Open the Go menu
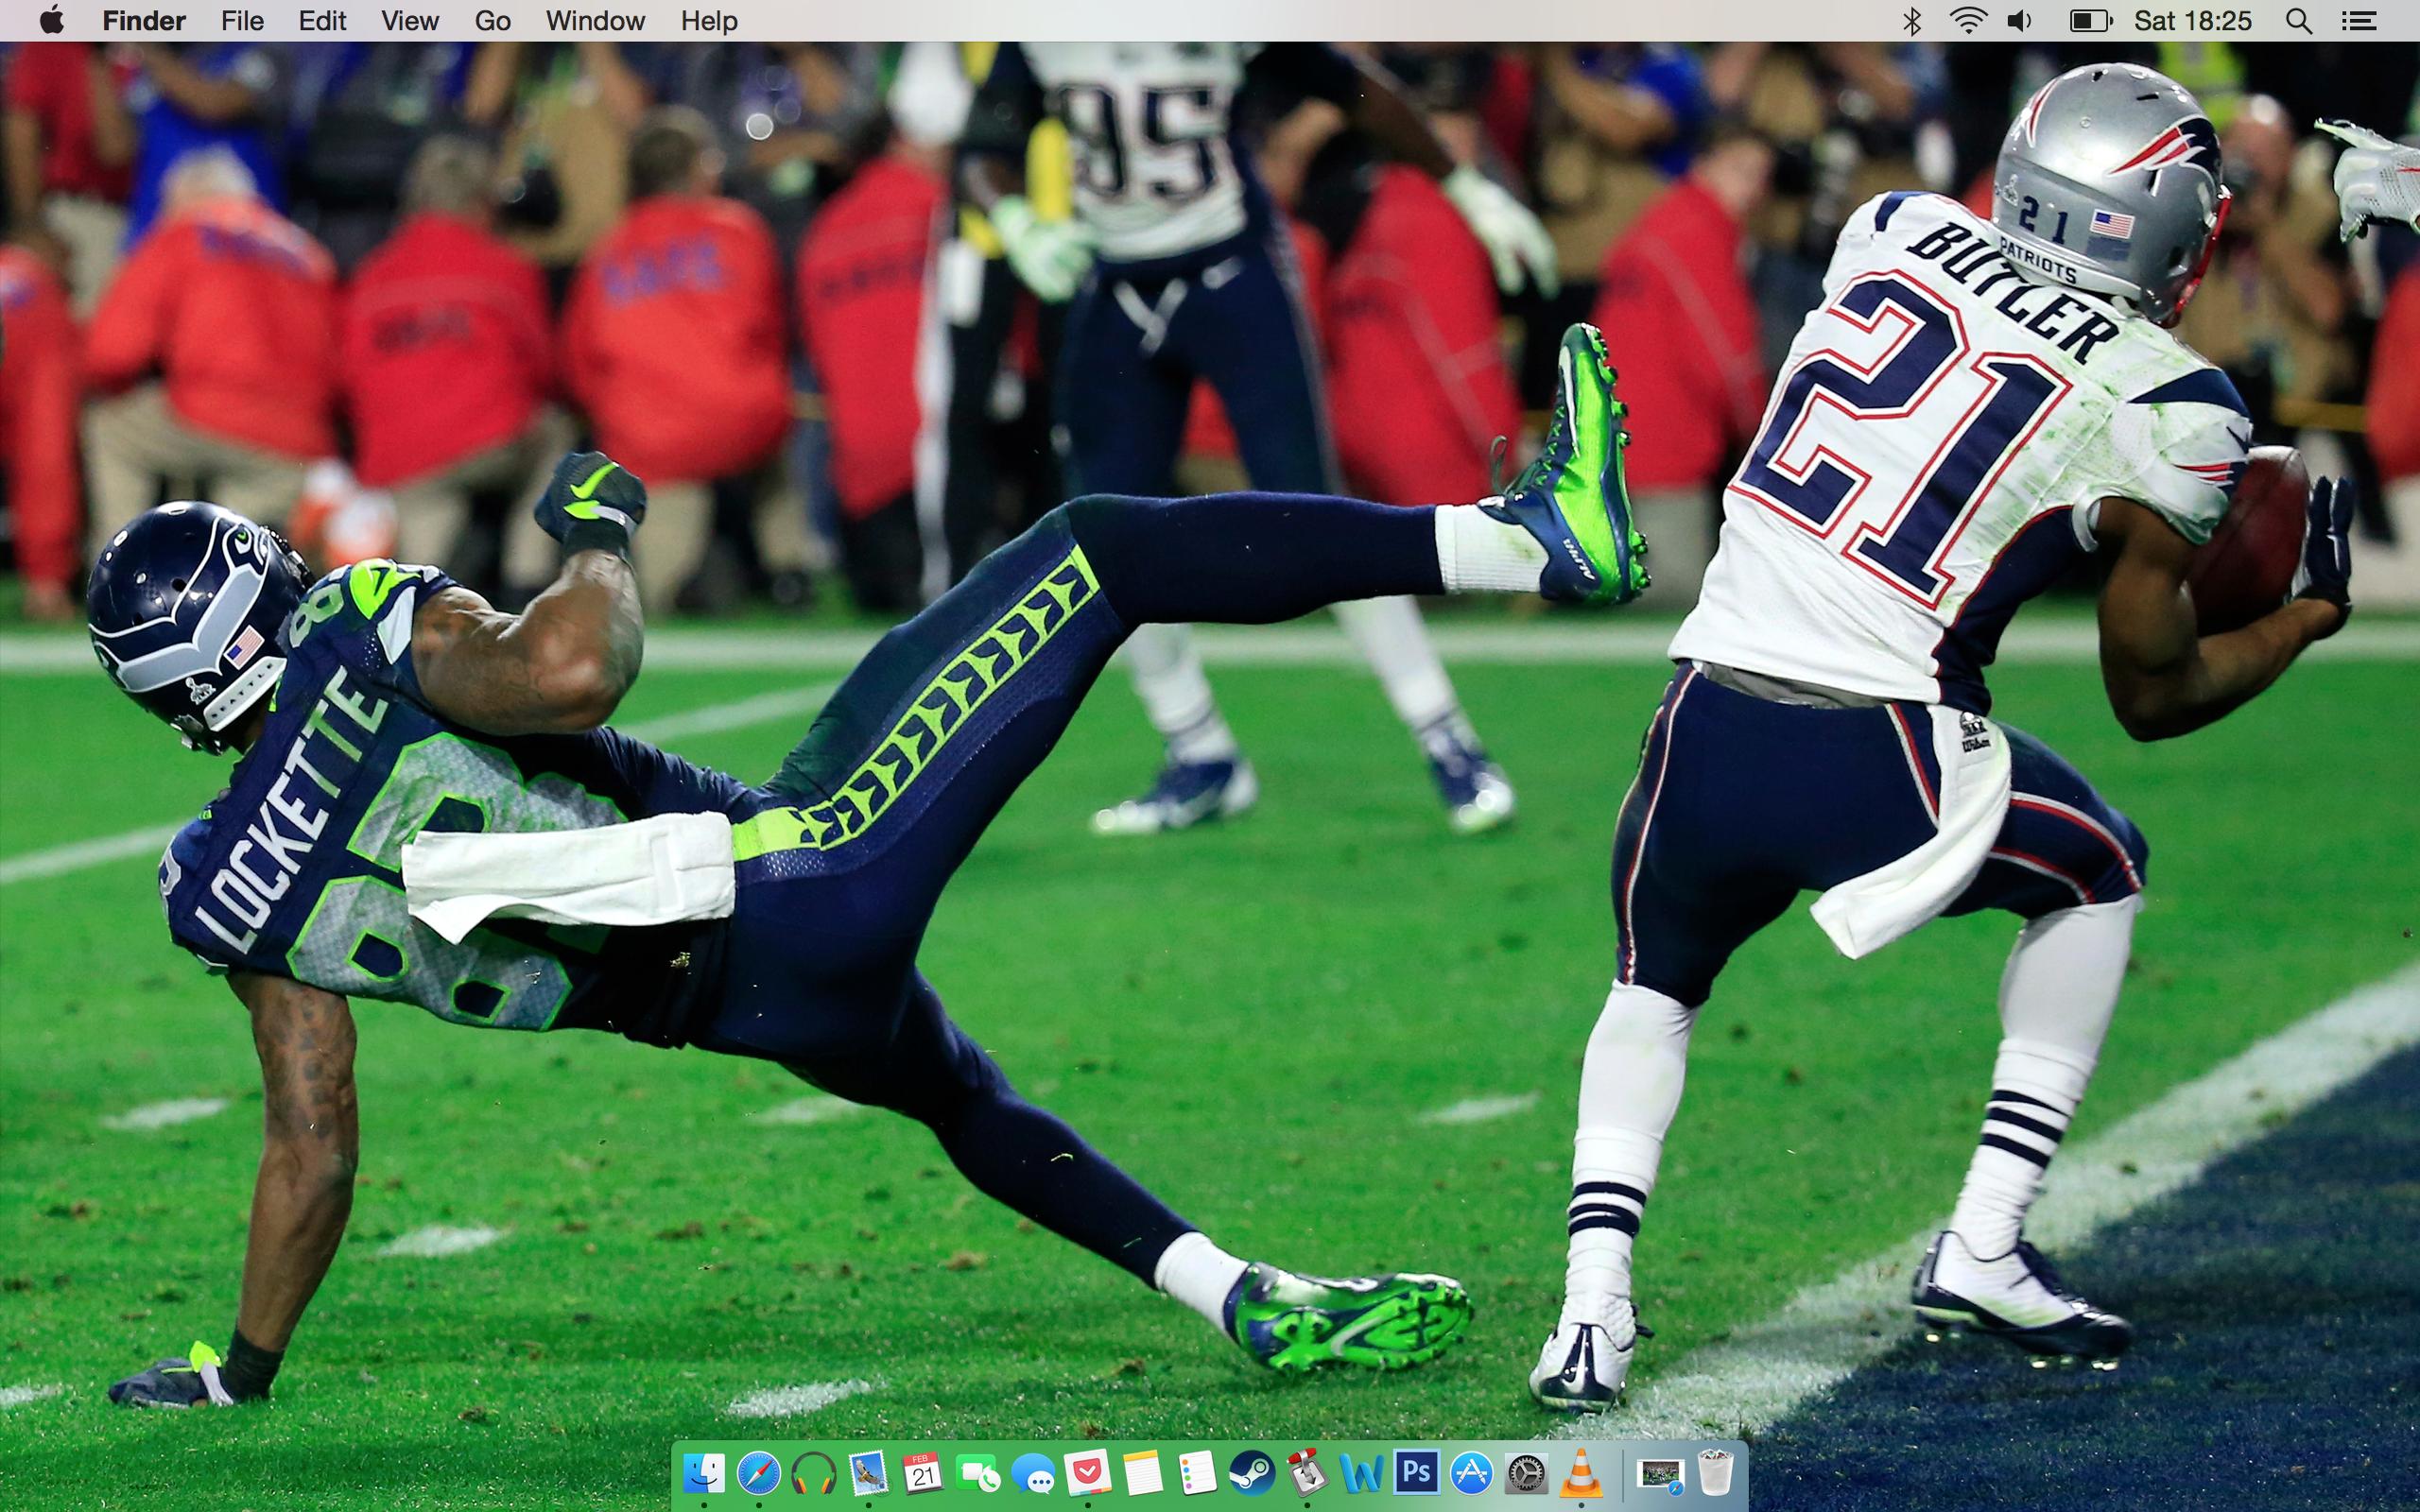Screen dimensions: 2420x1512 coord(492,21)
